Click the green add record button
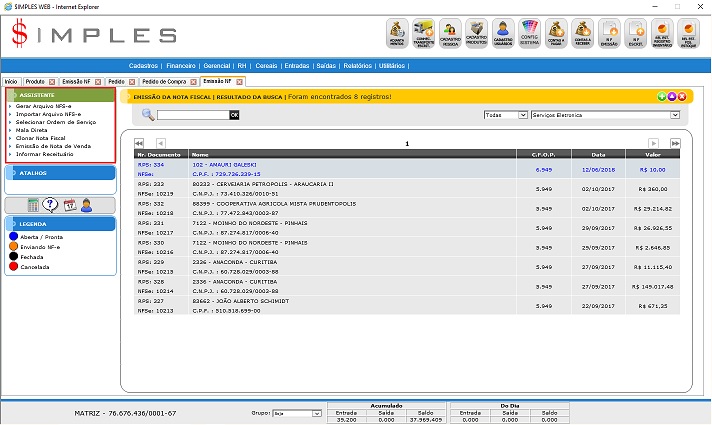 [662, 96]
